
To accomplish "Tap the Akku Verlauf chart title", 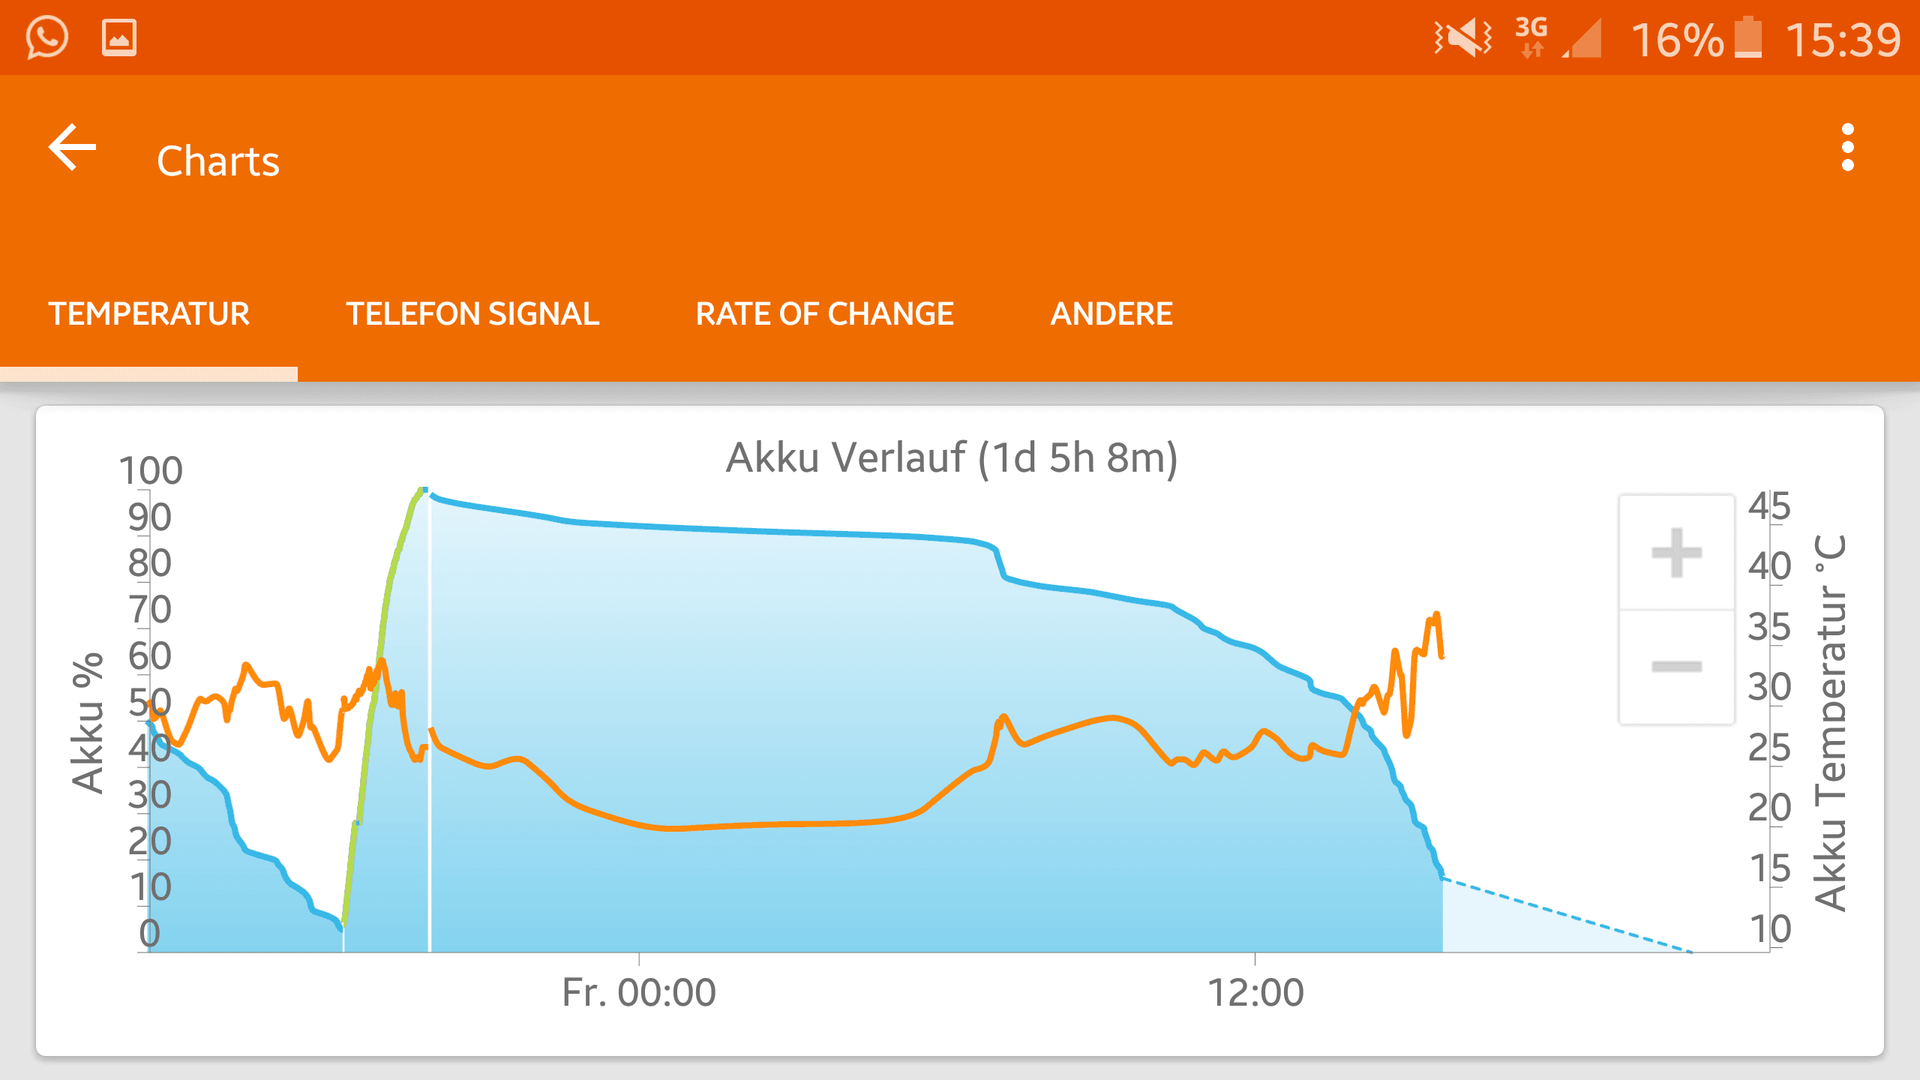I will pyautogui.click(x=952, y=458).
